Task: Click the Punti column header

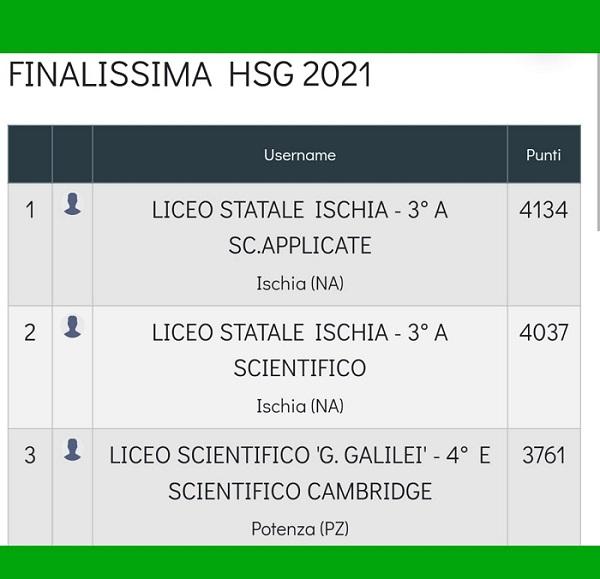Action: (543, 155)
